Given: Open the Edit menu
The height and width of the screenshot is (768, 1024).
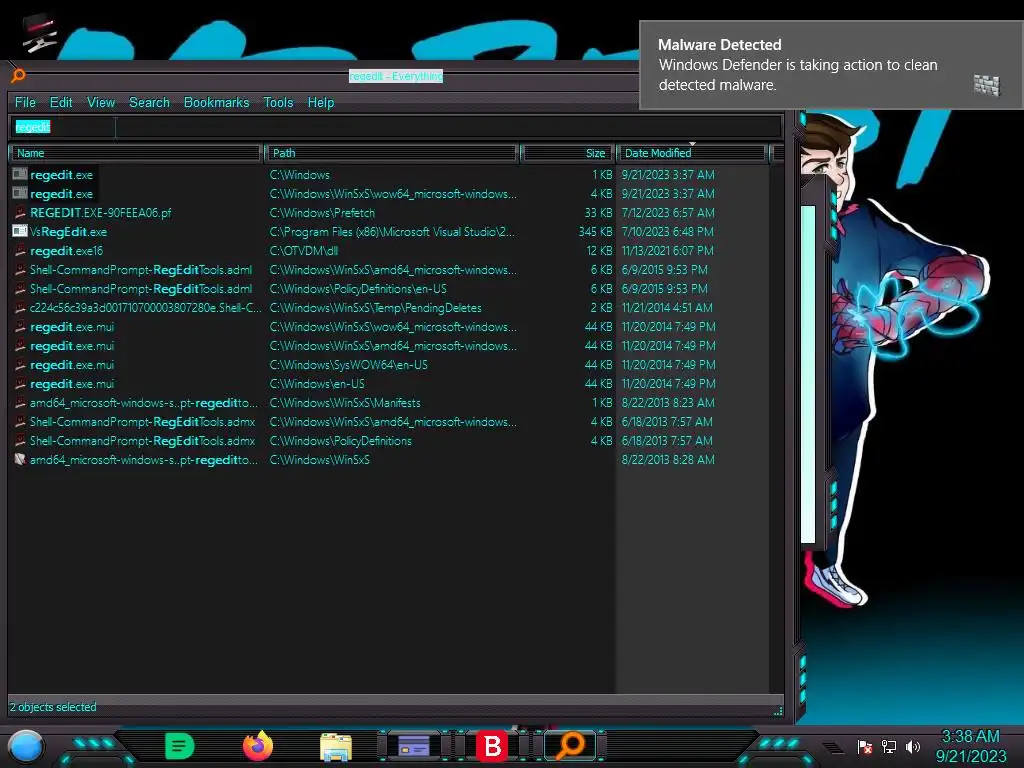Looking at the screenshot, I should [x=61, y=103].
